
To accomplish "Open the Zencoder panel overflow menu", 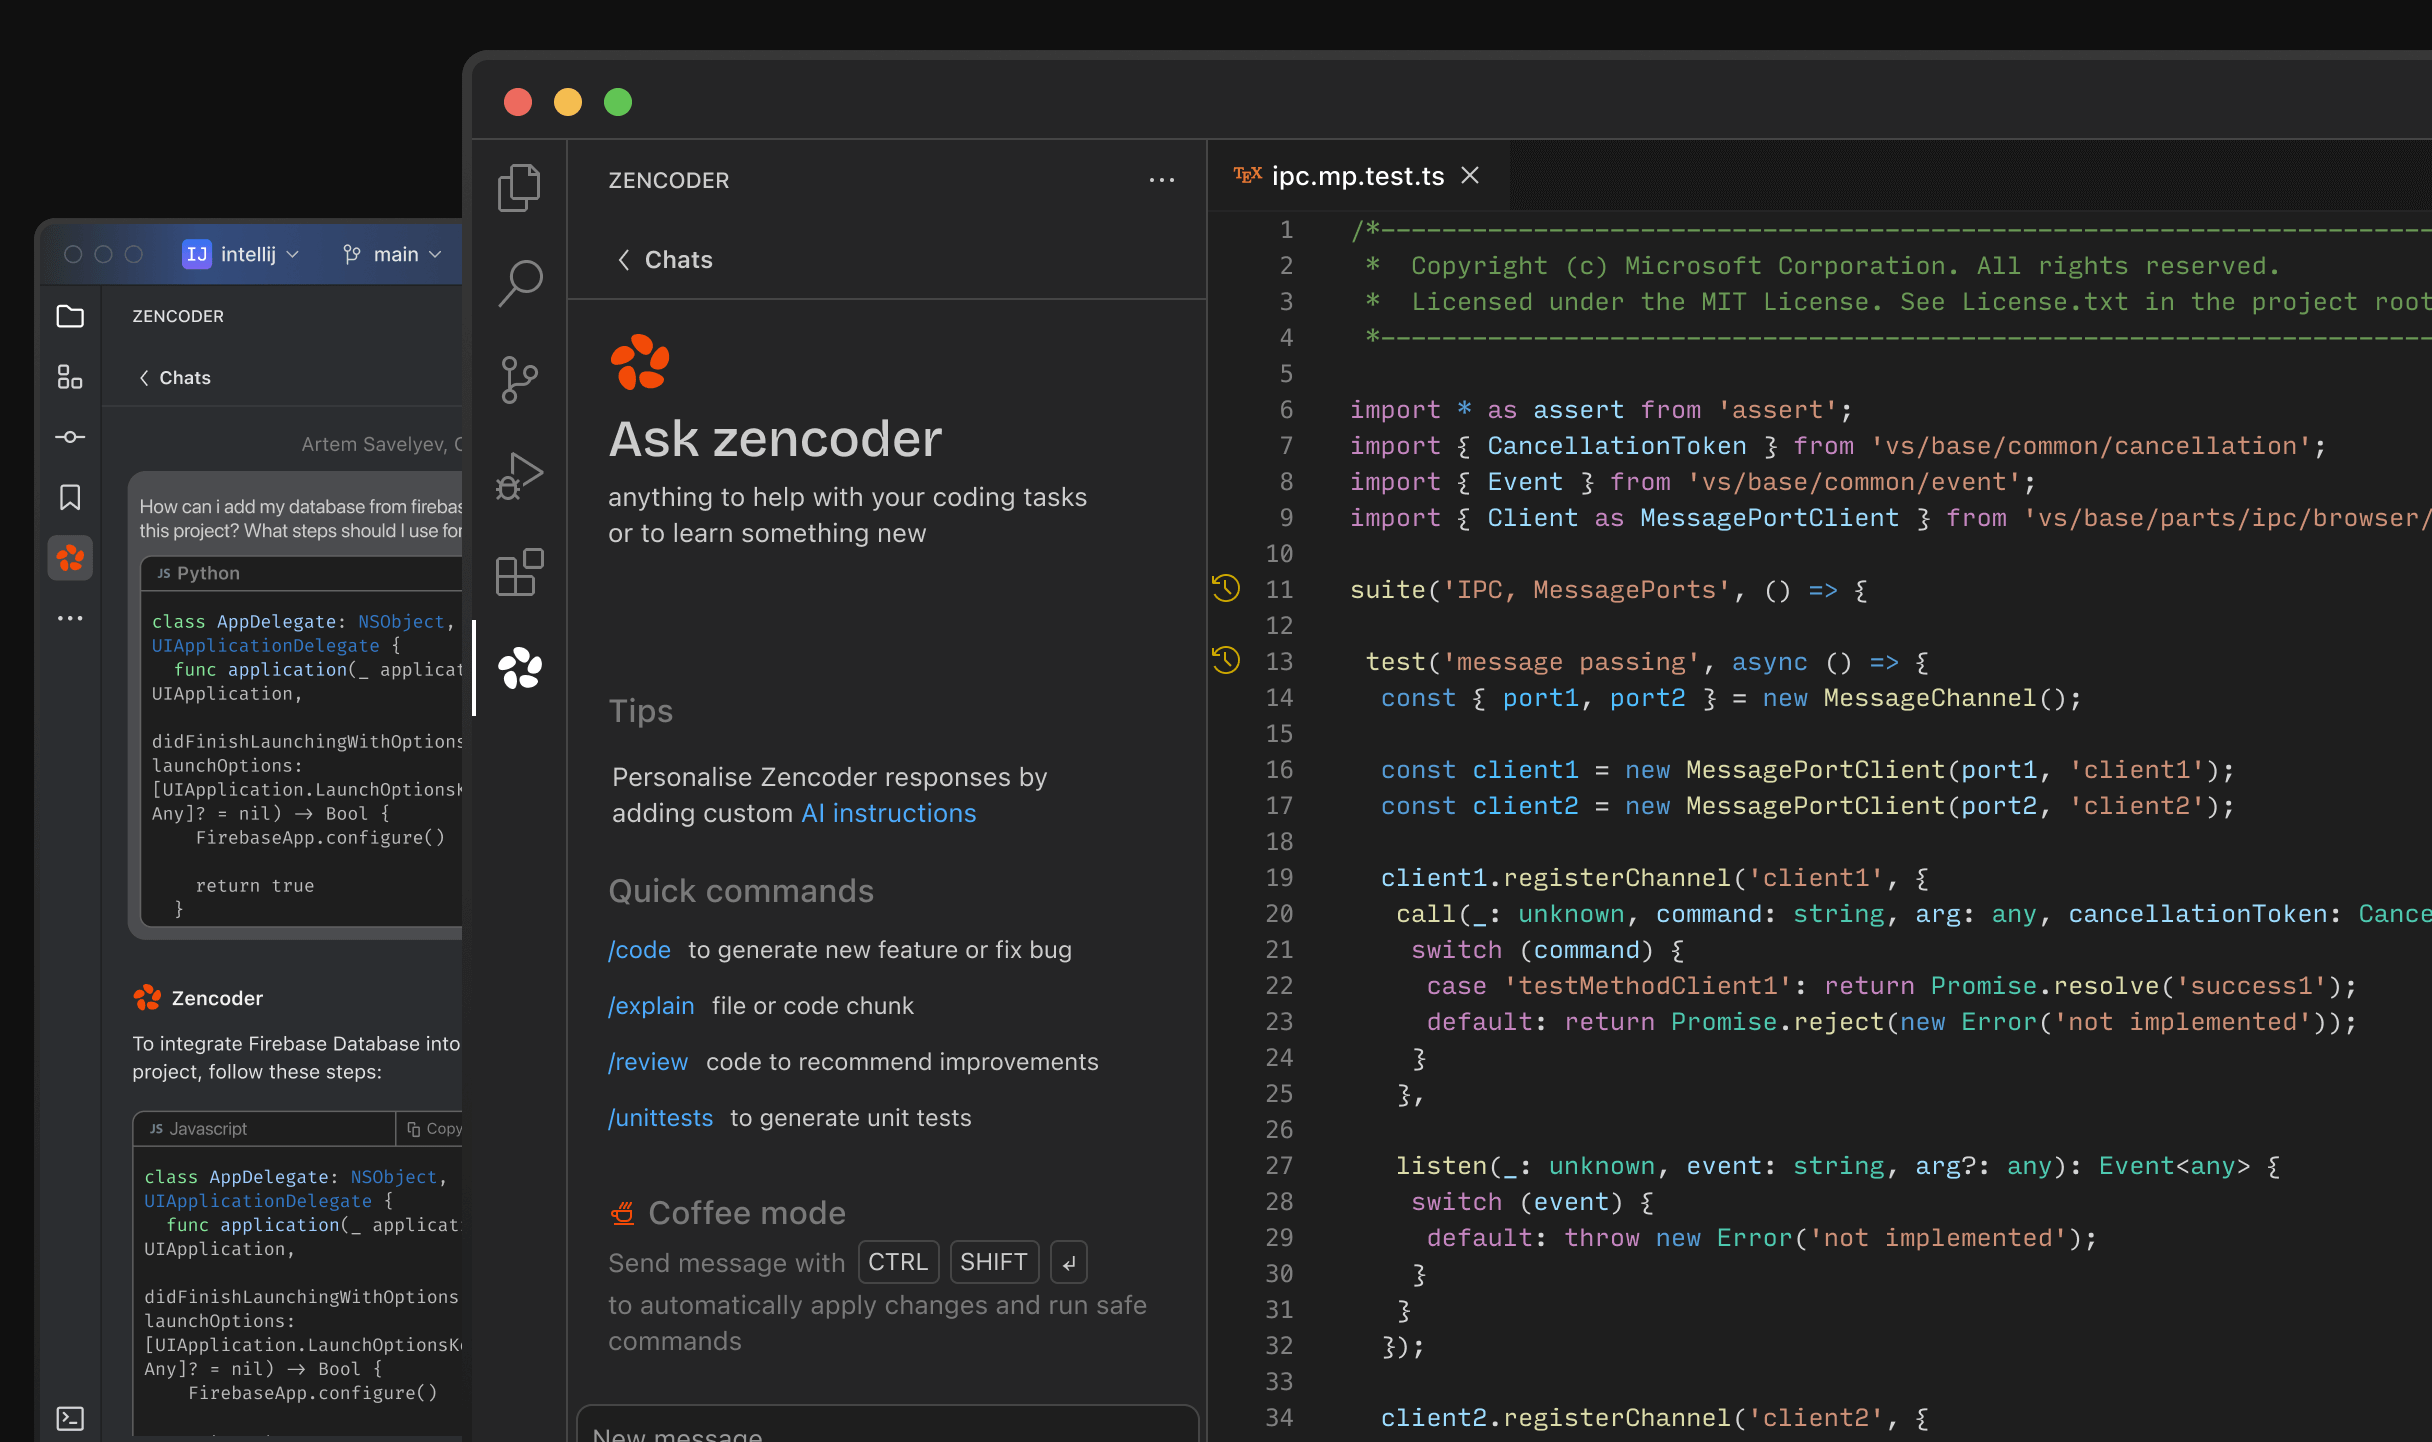I will click(x=1162, y=179).
